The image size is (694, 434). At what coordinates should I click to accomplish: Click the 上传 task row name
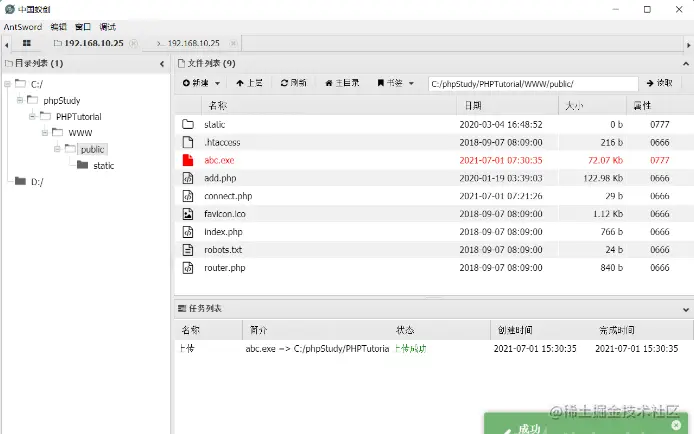pos(187,349)
